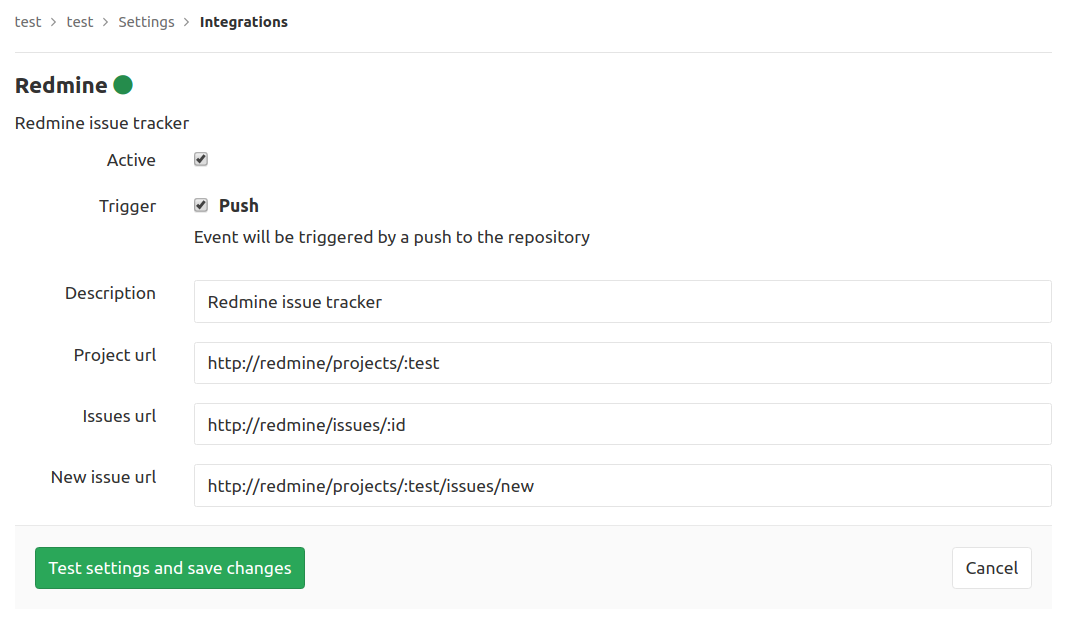
Task: Click the bold Push label
Action: (x=239, y=205)
